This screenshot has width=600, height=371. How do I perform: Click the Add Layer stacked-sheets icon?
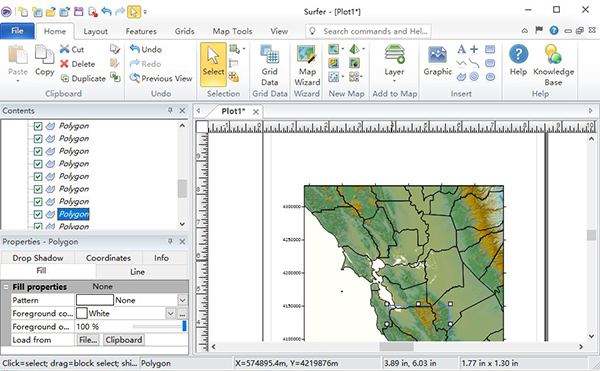click(x=395, y=54)
